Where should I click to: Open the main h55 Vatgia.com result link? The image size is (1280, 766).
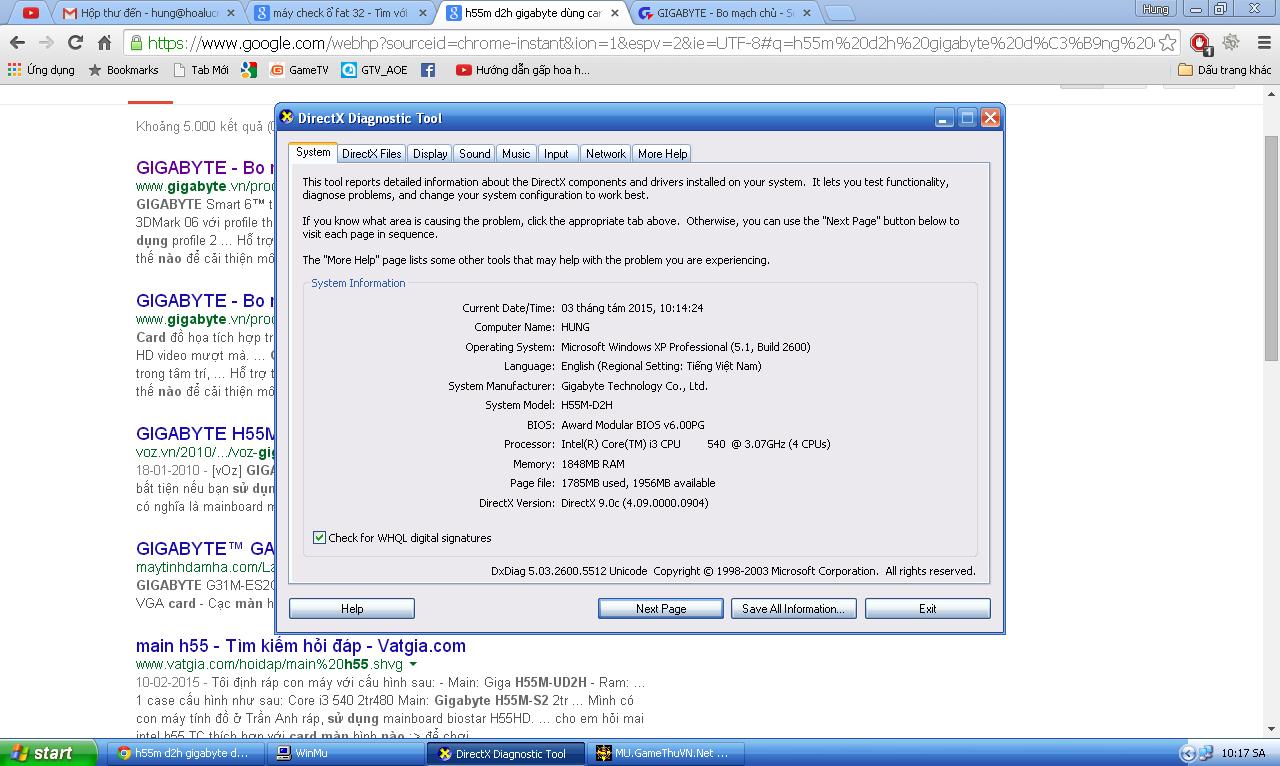[x=301, y=646]
